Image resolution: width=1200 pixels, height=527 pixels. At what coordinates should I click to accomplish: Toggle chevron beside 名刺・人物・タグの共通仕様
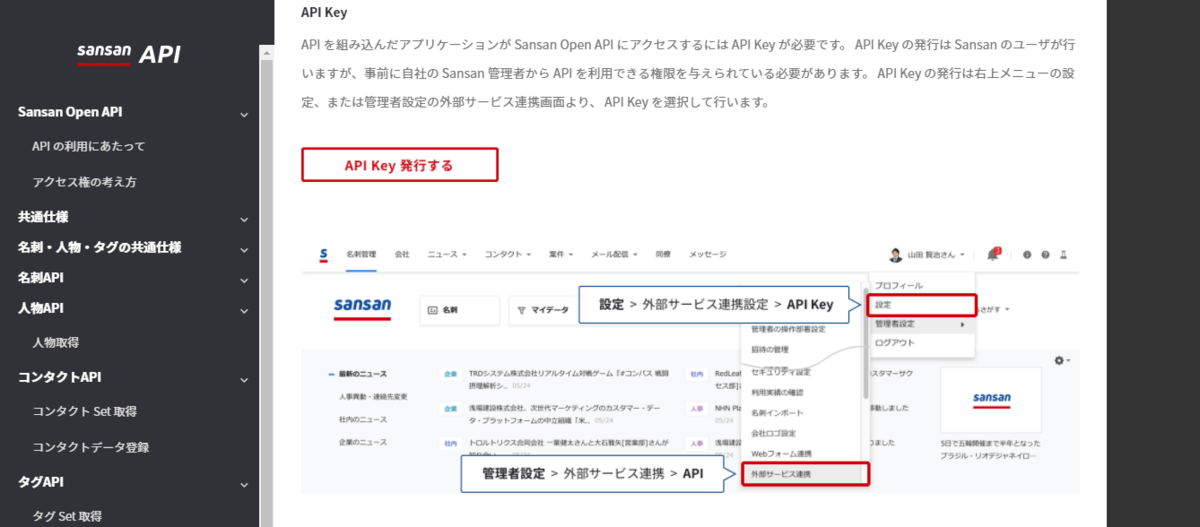click(244, 248)
